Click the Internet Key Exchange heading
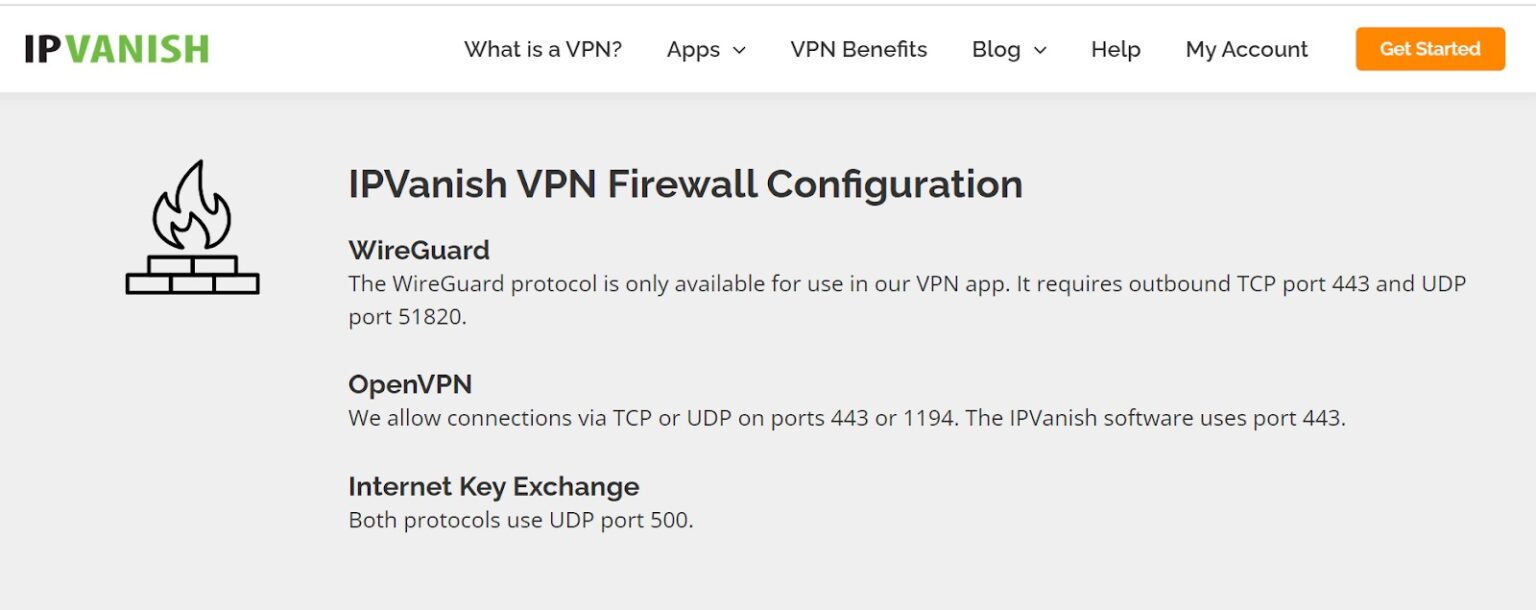Image resolution: width=1536 pixels, height=610 pixels. (493, 486)
